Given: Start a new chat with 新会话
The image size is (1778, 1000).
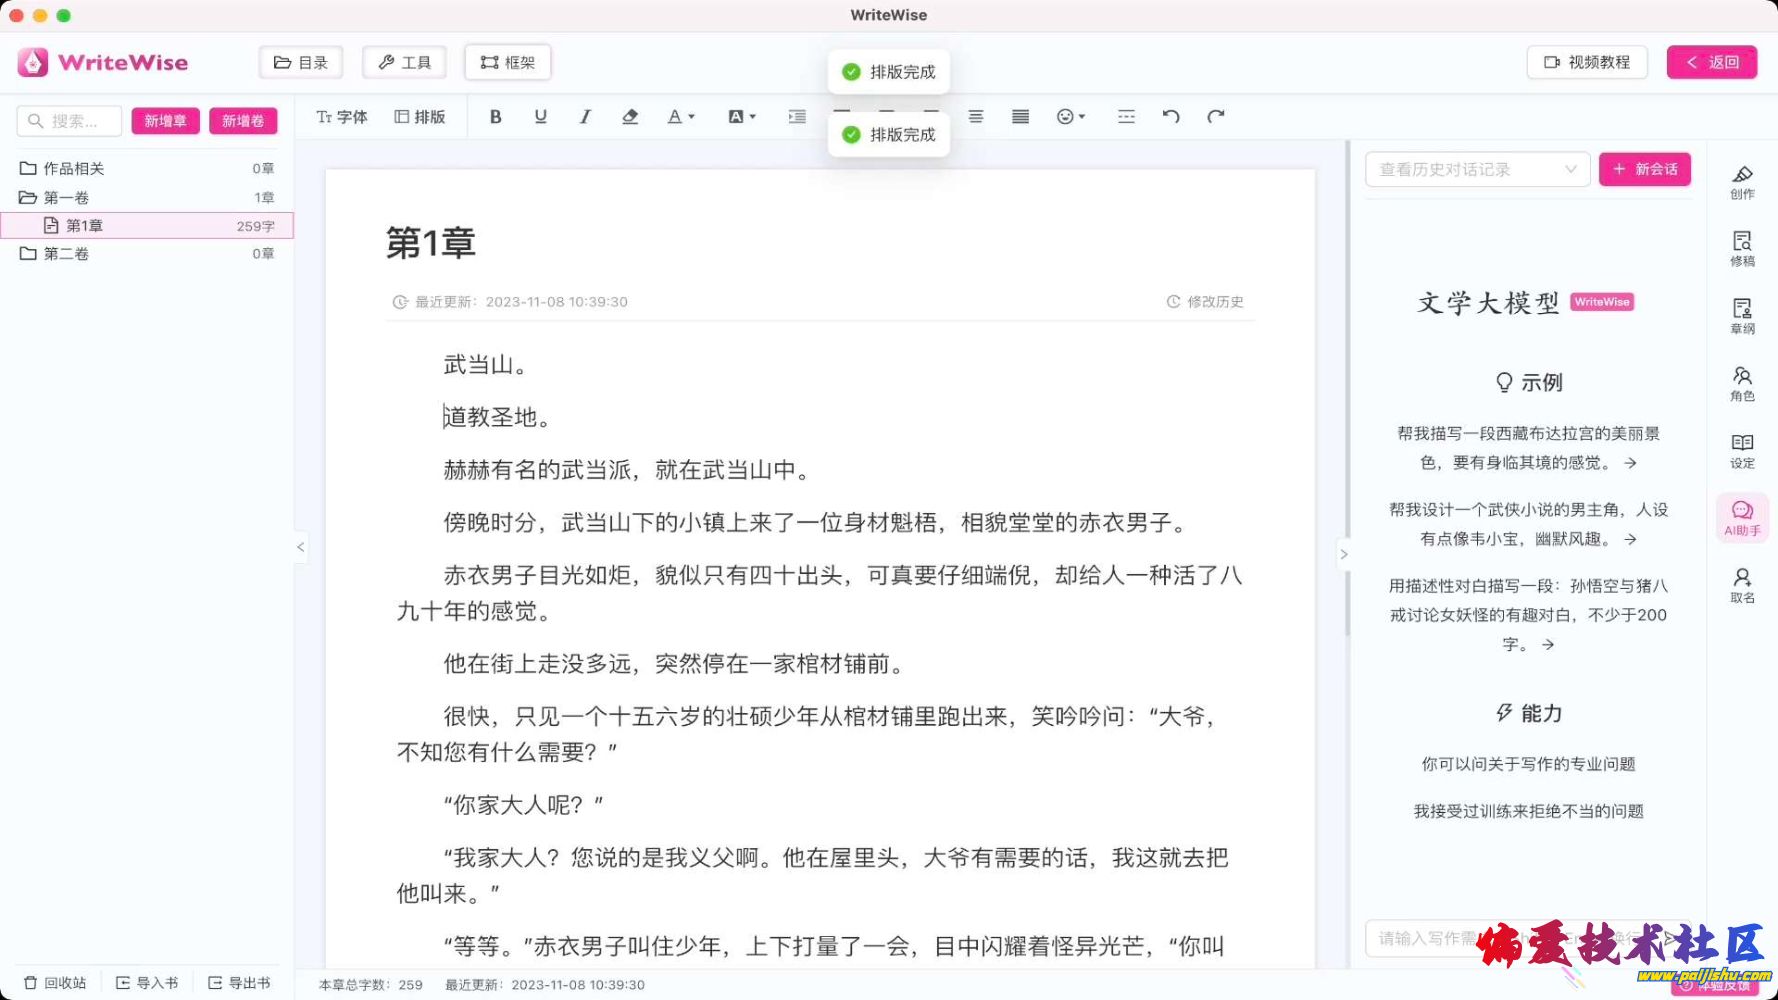Looking at the screenshot, I should 1645,169.
